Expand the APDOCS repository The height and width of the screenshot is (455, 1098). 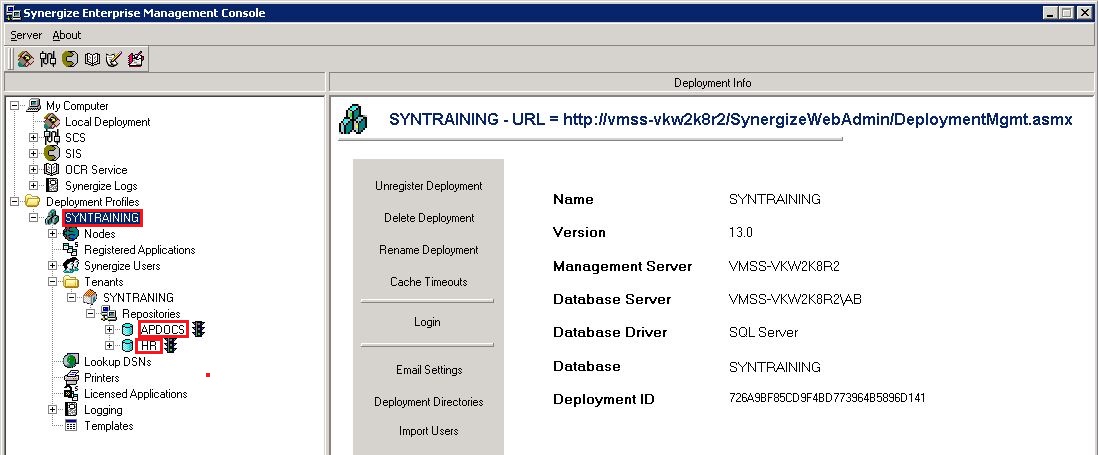point(109,330)
